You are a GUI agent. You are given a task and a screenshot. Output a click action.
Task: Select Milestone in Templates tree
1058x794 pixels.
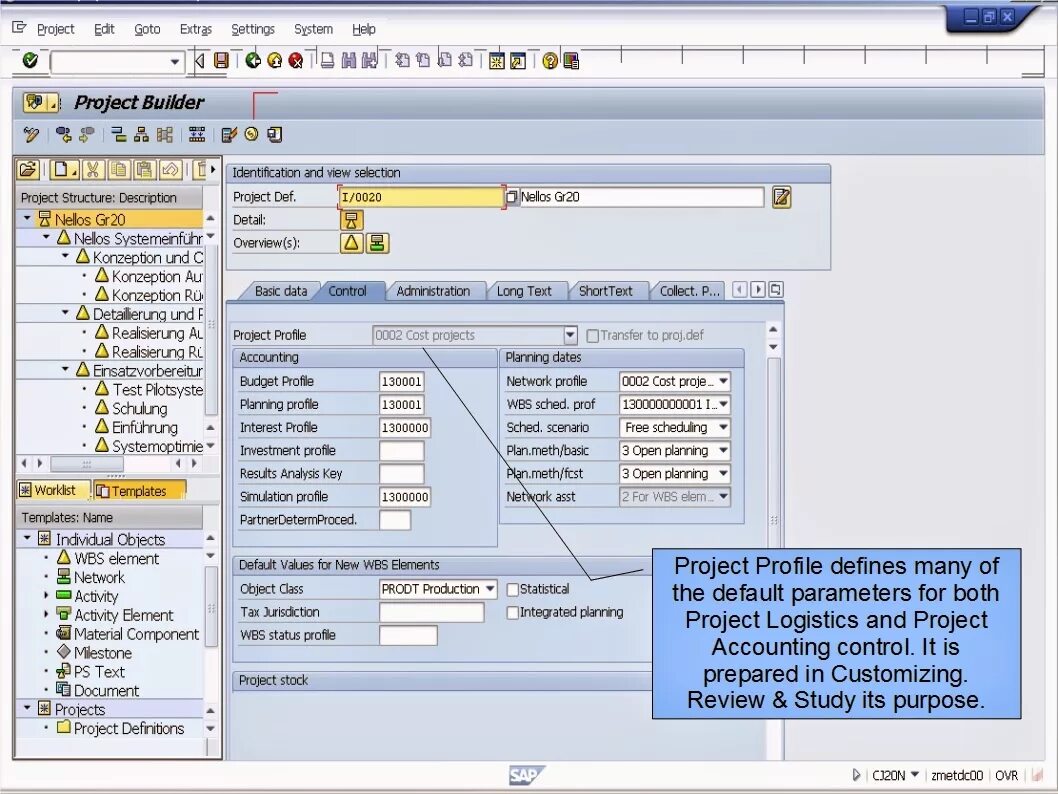click(103, 653)
